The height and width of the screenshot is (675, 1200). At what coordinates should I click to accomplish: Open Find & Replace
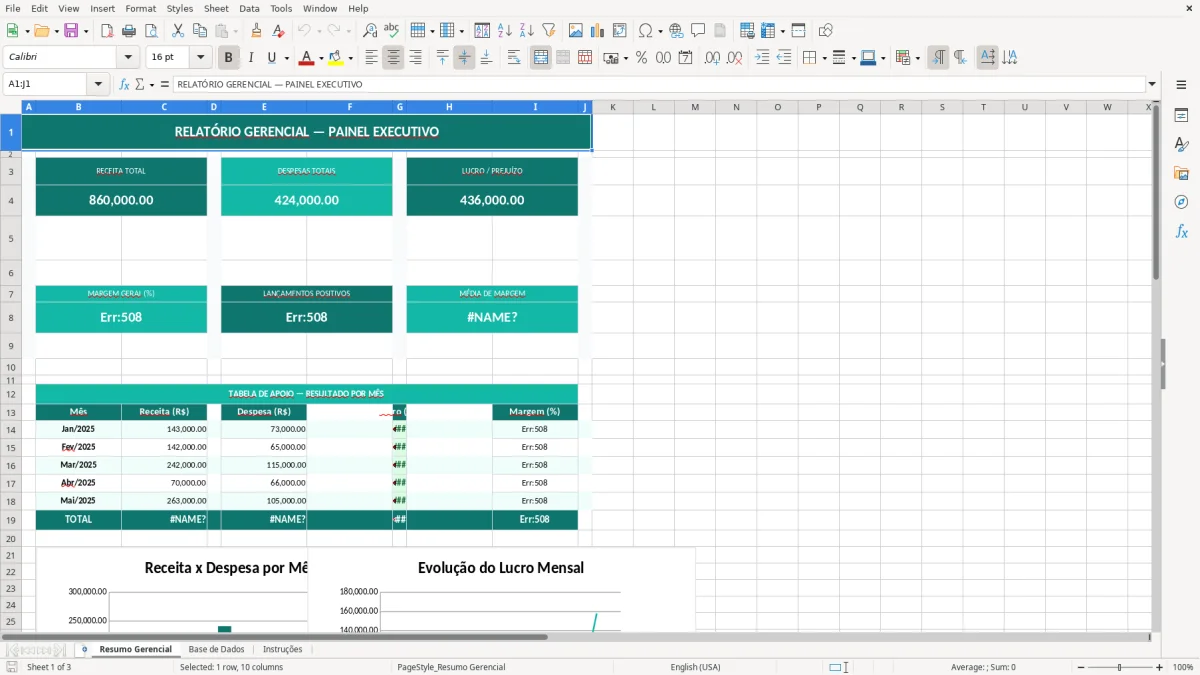coord(370,31)
